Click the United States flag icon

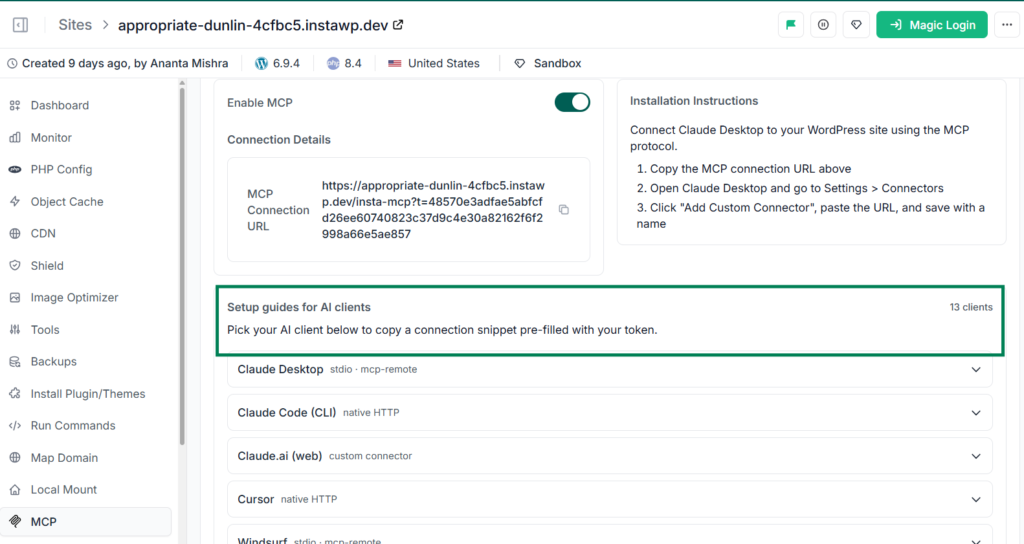[x=394, y=63]
